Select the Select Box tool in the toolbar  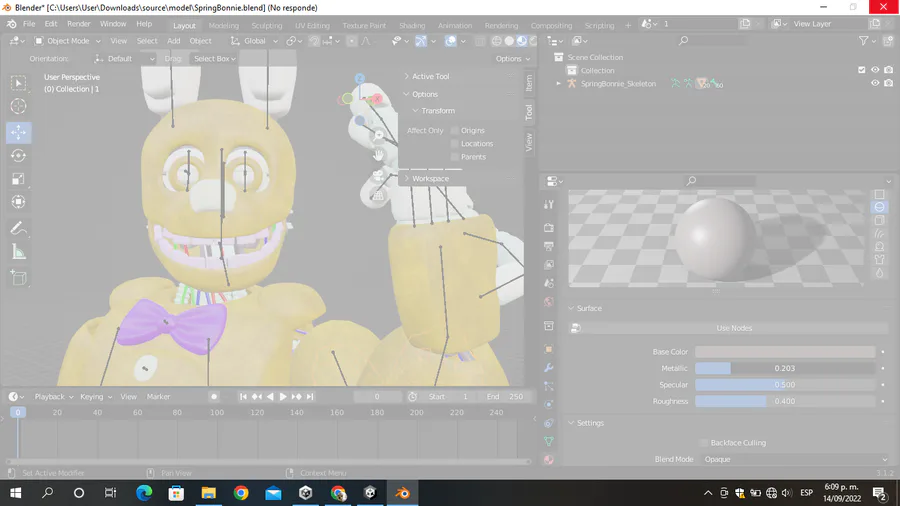tap(18, 84)
